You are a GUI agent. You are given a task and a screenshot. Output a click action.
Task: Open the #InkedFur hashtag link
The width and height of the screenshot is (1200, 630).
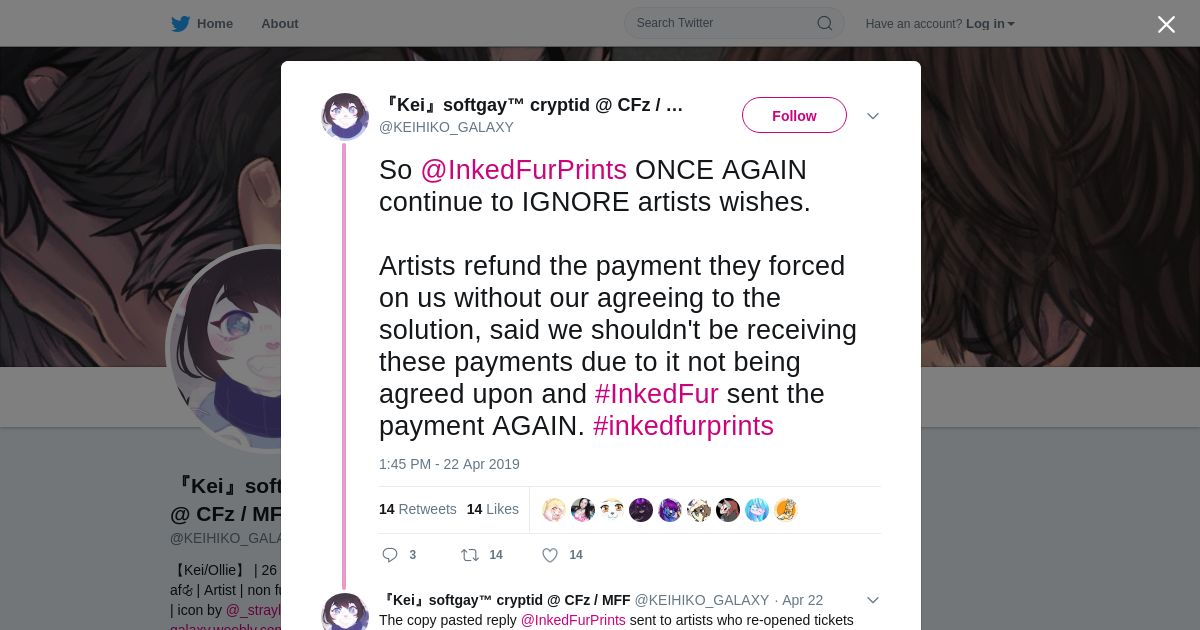pos(656,394)
